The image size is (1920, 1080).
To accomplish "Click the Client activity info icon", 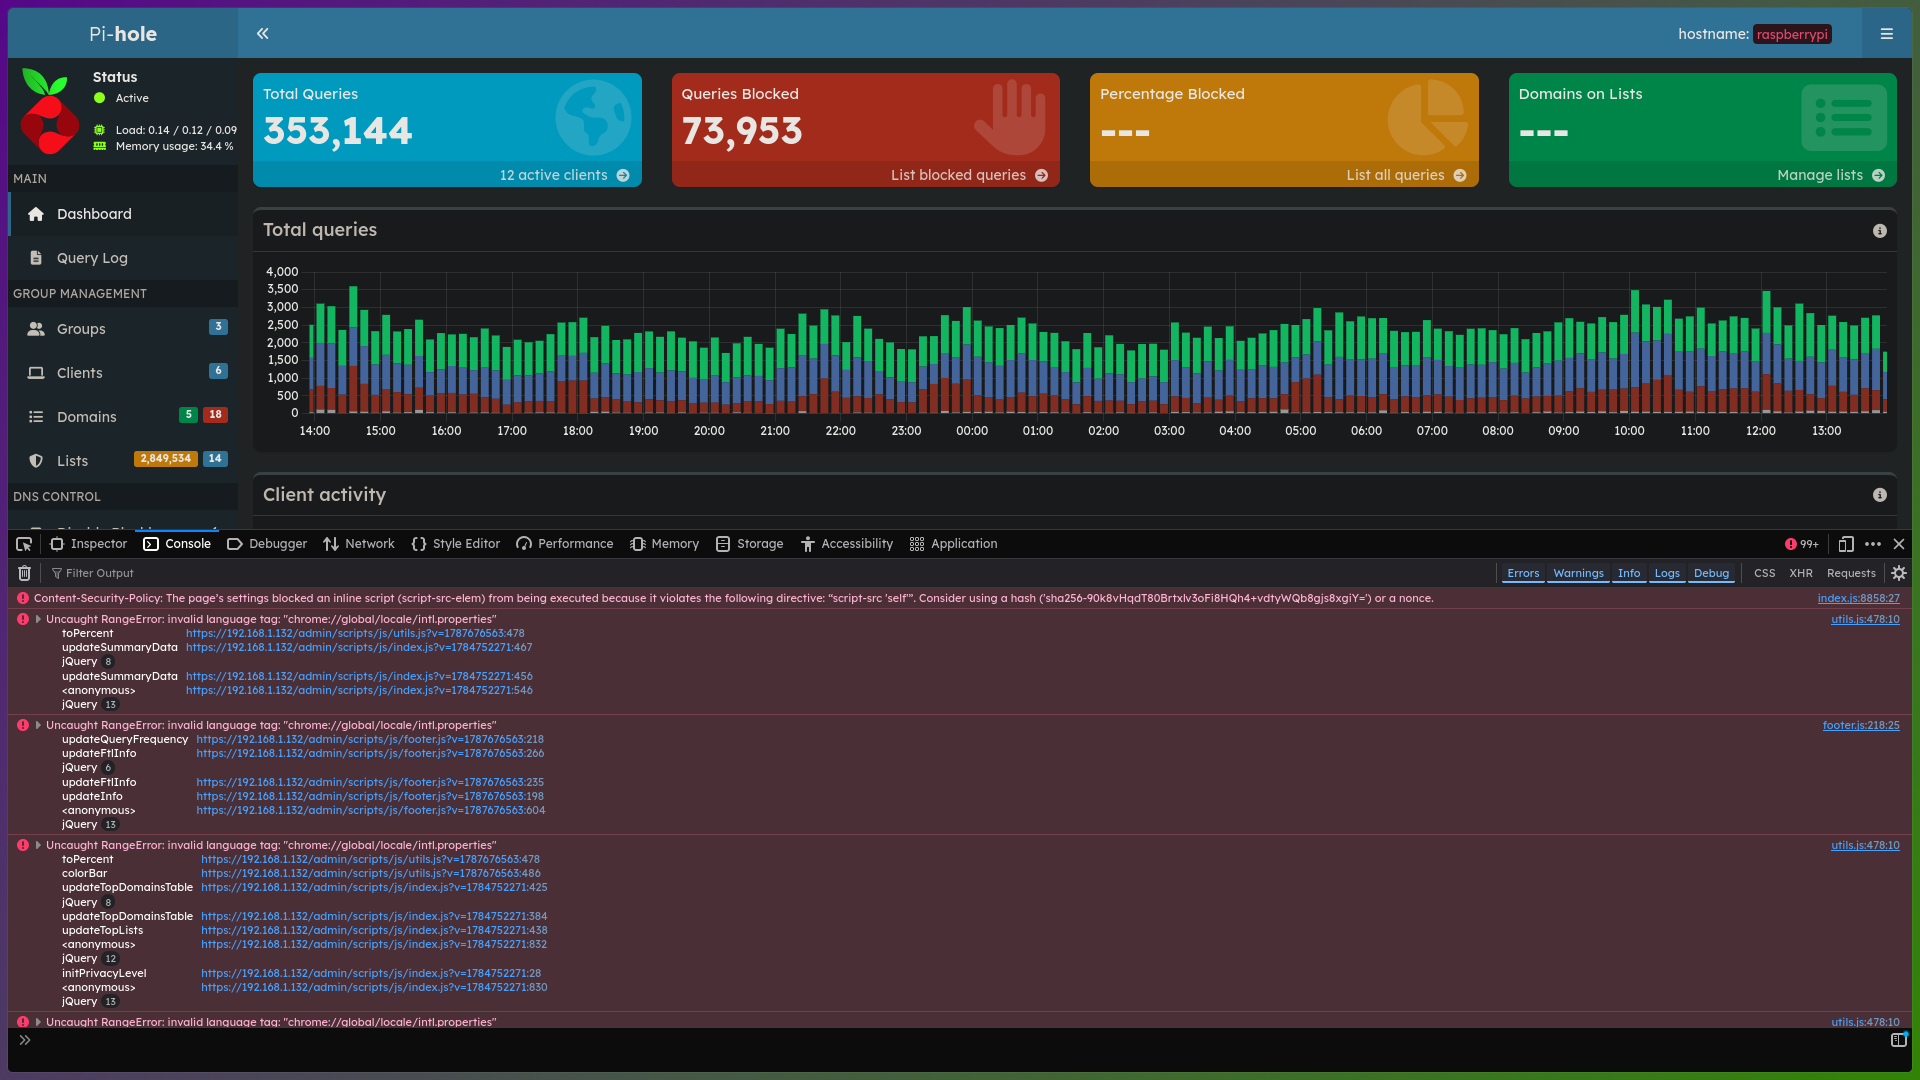I will tap(1880, 495).
